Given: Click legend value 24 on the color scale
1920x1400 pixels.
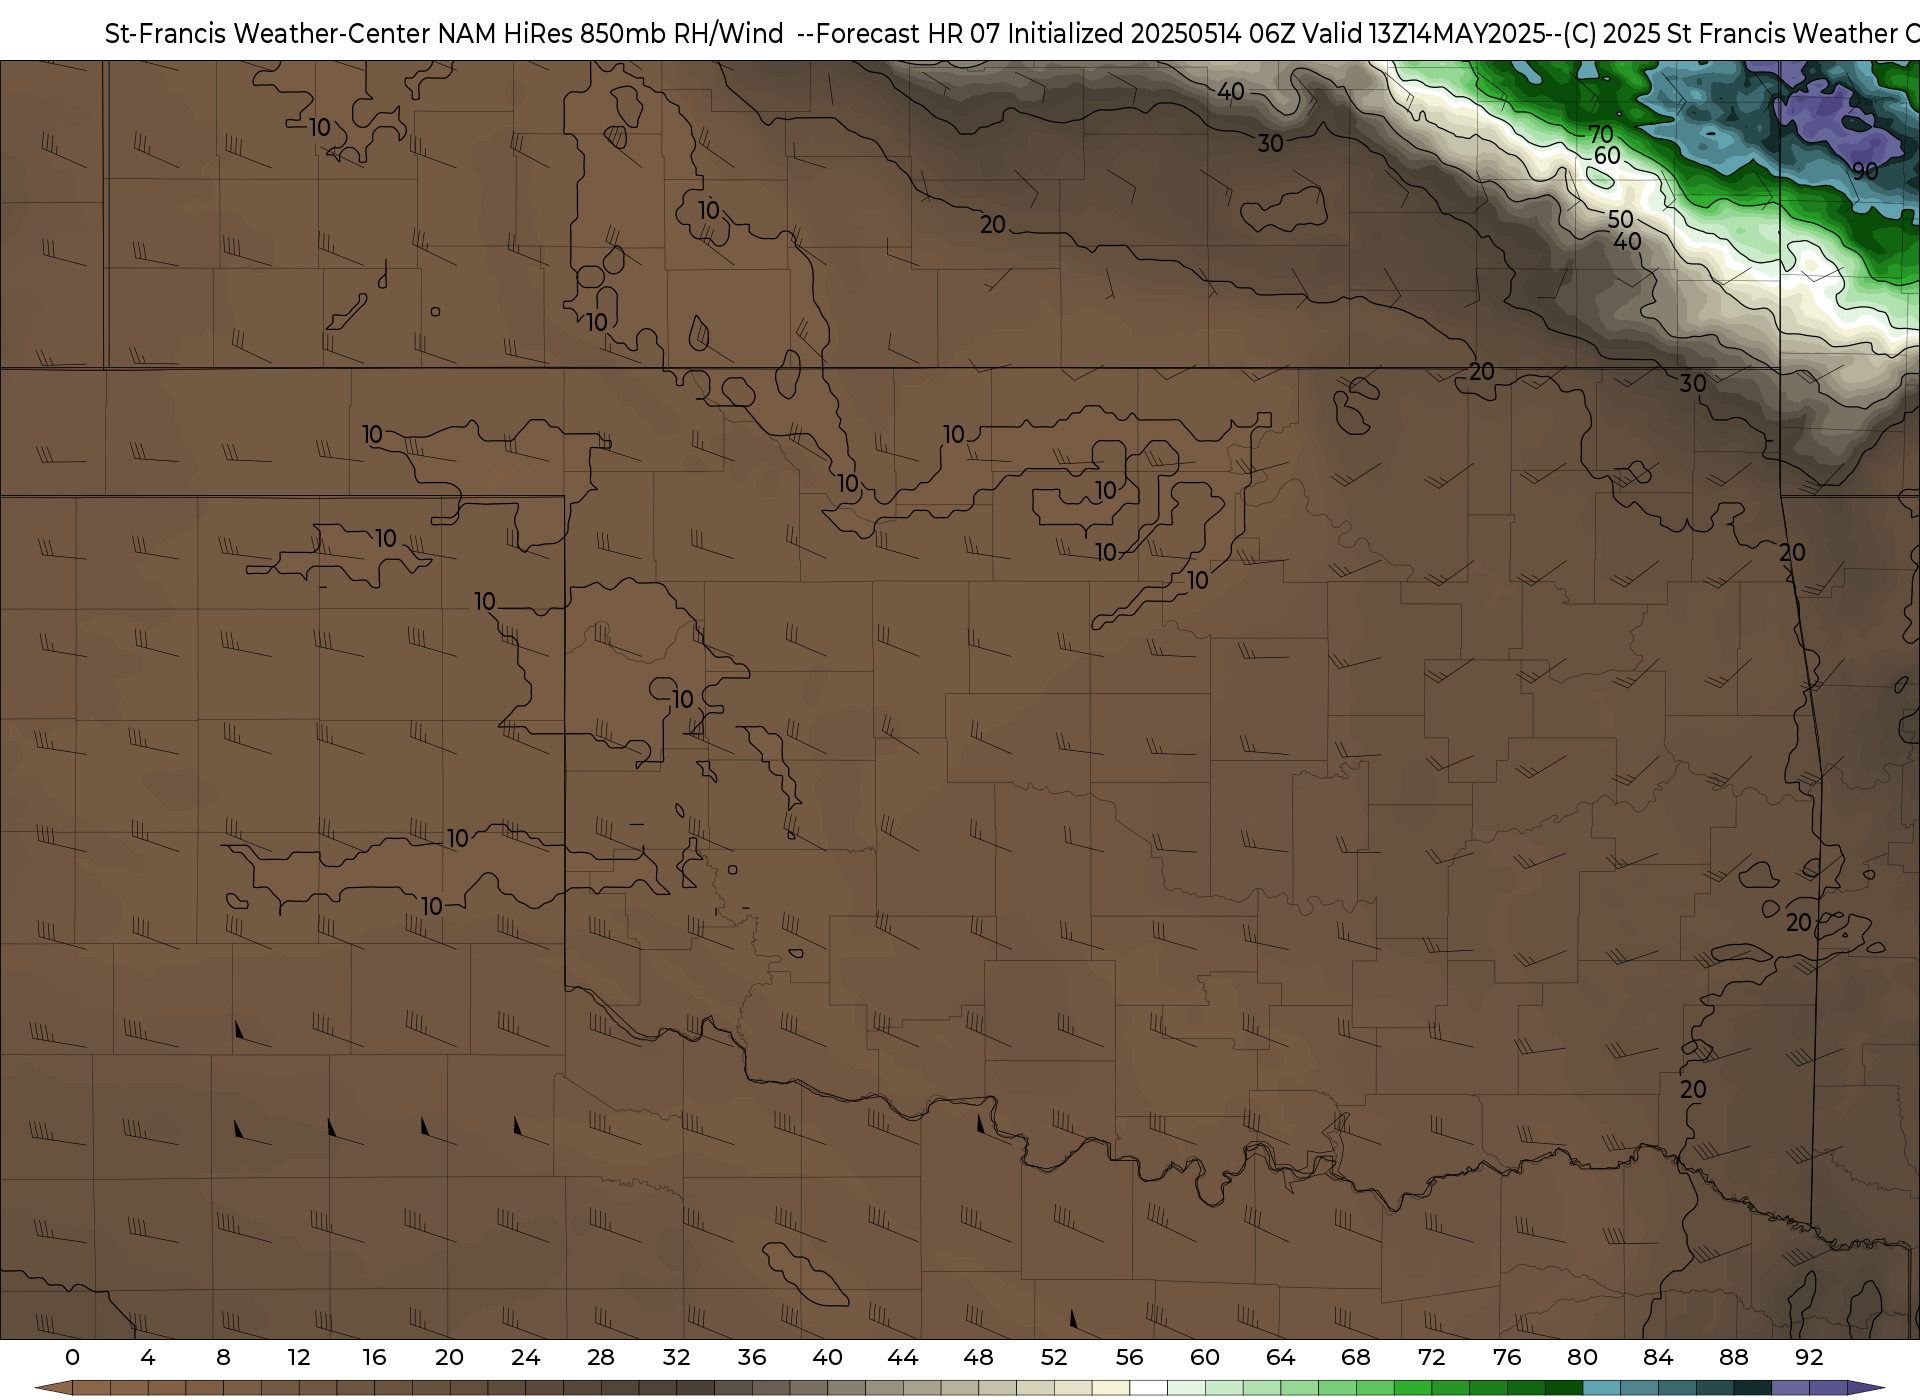Looking at the screenshot, I should (525, 1357).
